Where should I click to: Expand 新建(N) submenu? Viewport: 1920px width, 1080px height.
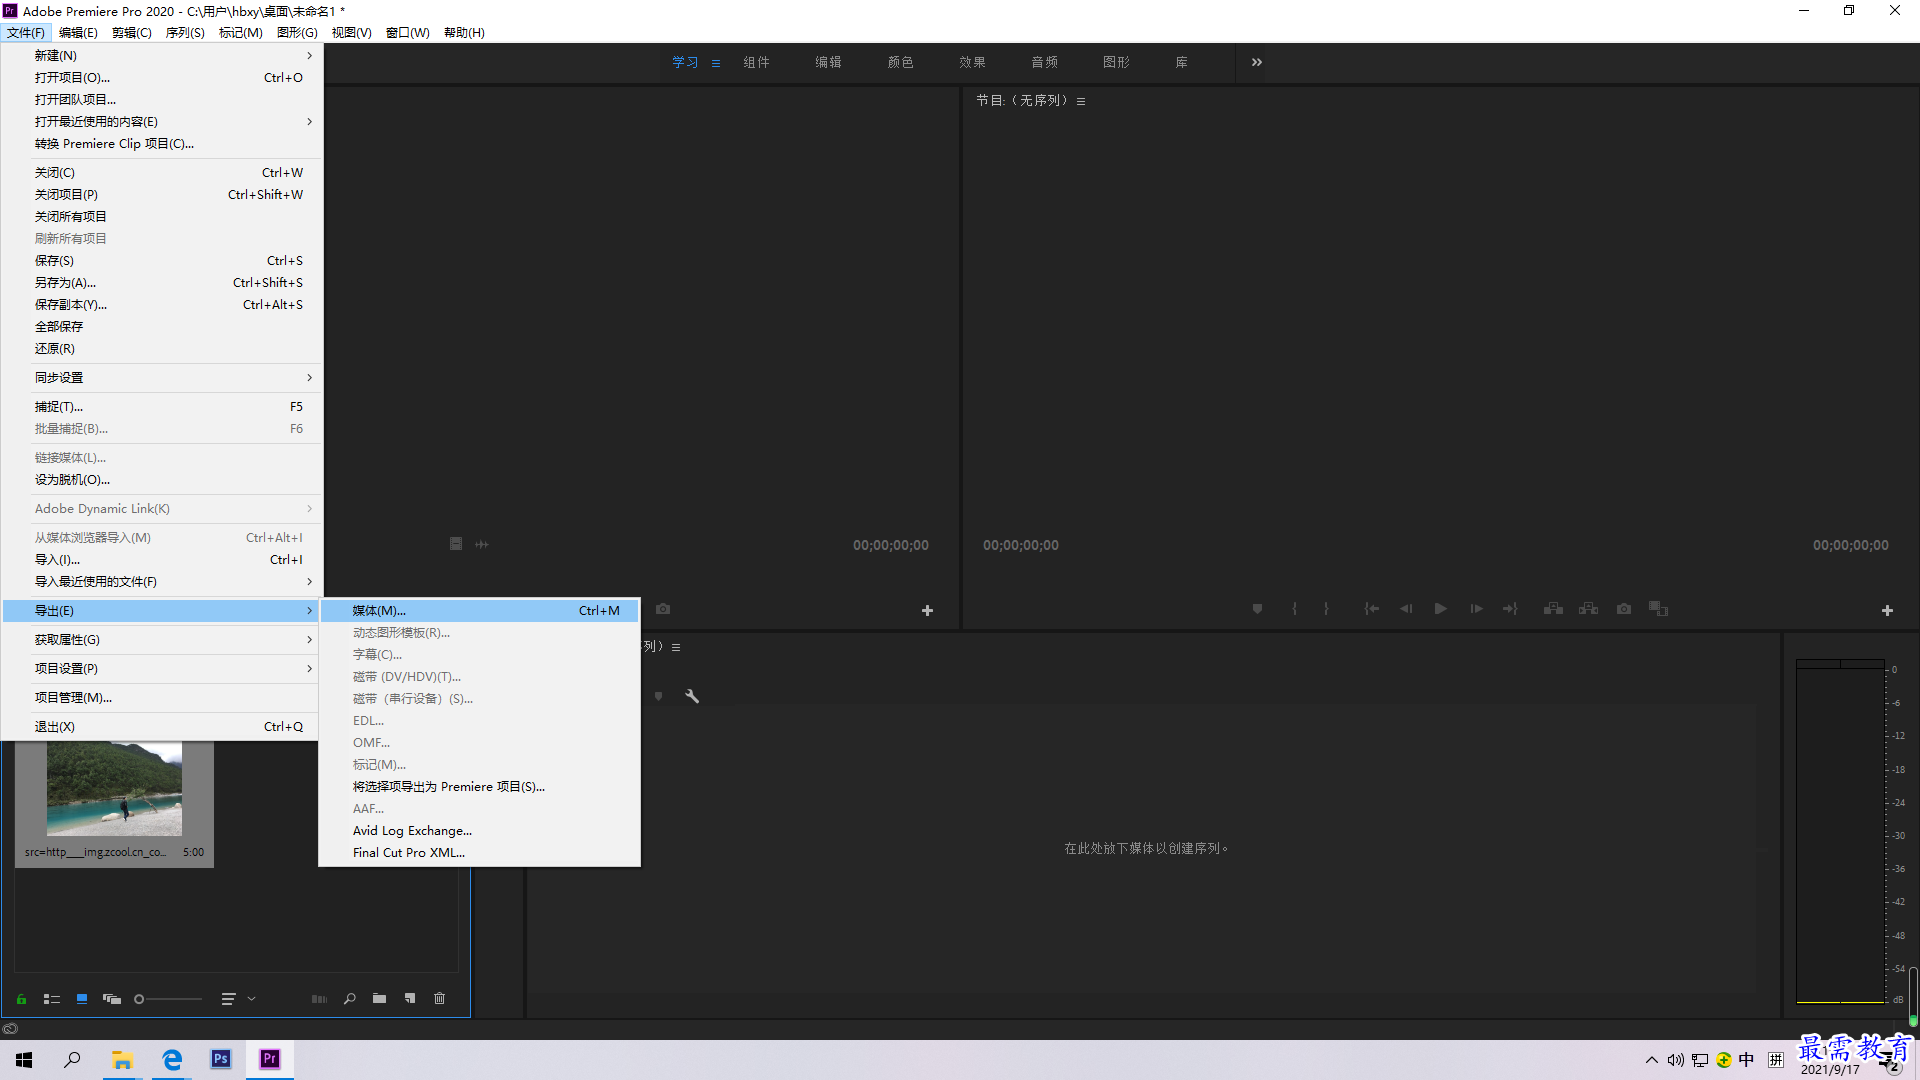pos(162,55)
